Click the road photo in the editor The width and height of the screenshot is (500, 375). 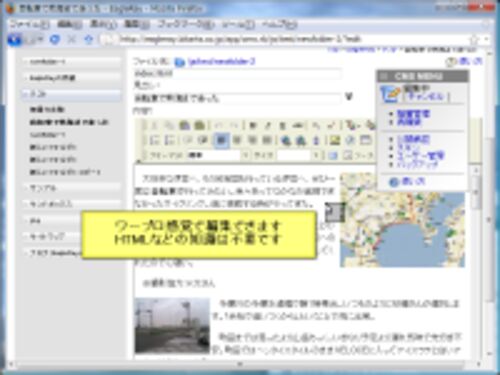[x=172, y=326]
